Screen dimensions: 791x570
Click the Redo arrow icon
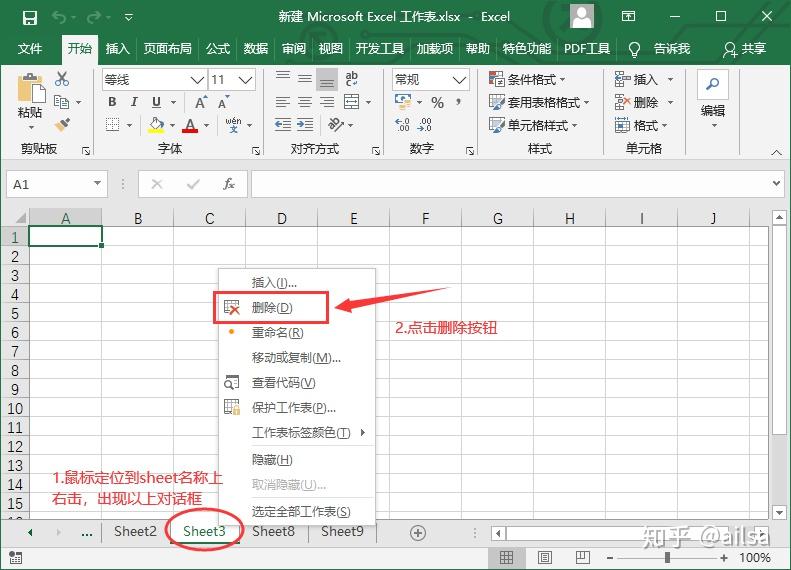[94, 18]
